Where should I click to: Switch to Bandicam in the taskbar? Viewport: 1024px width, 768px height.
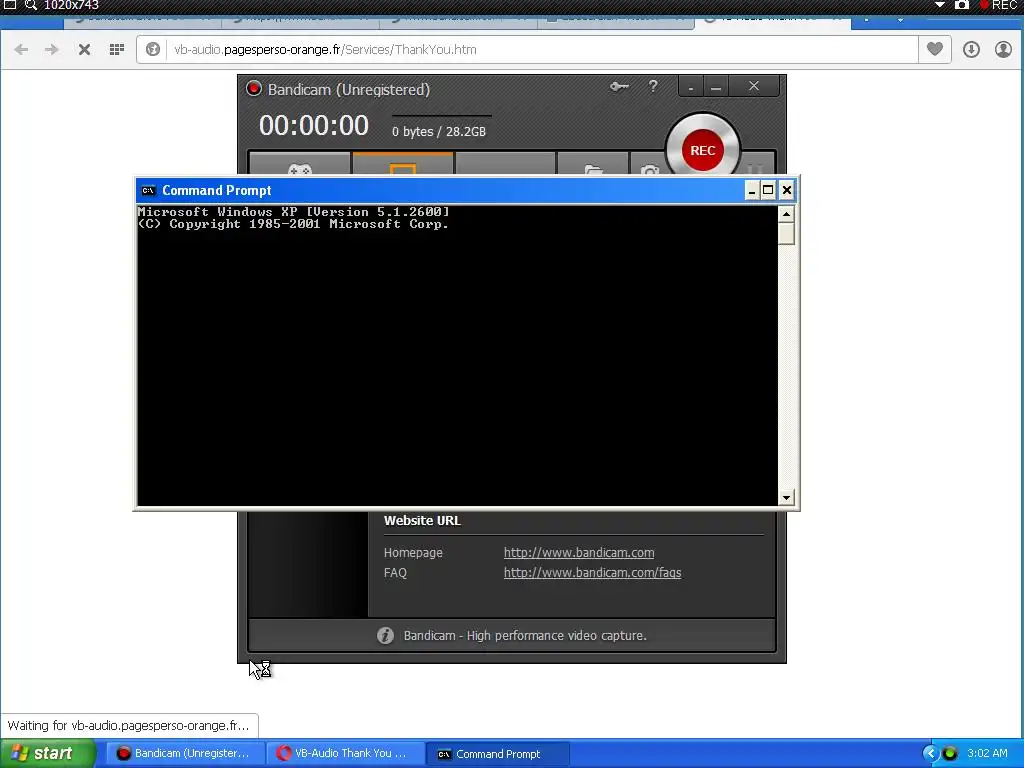coord(183,754)
